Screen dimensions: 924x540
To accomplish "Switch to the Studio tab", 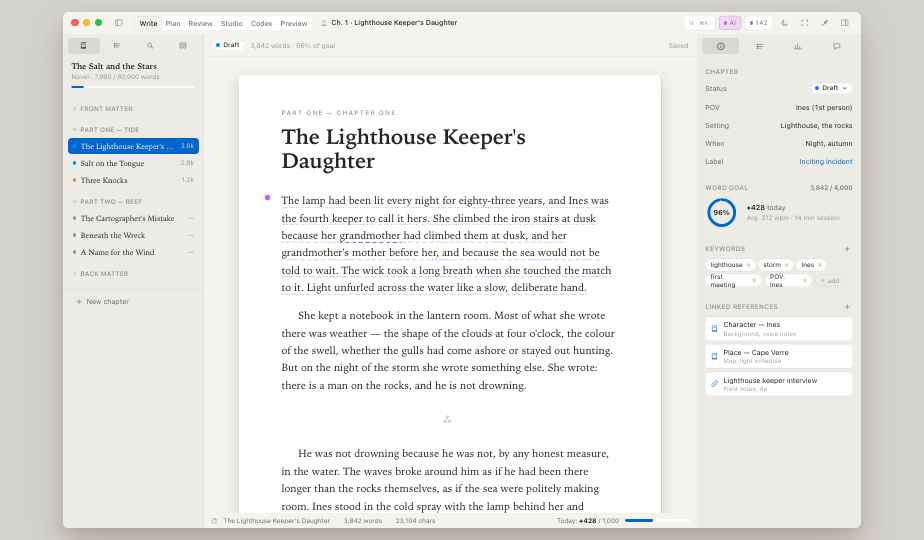I will 232,24.
